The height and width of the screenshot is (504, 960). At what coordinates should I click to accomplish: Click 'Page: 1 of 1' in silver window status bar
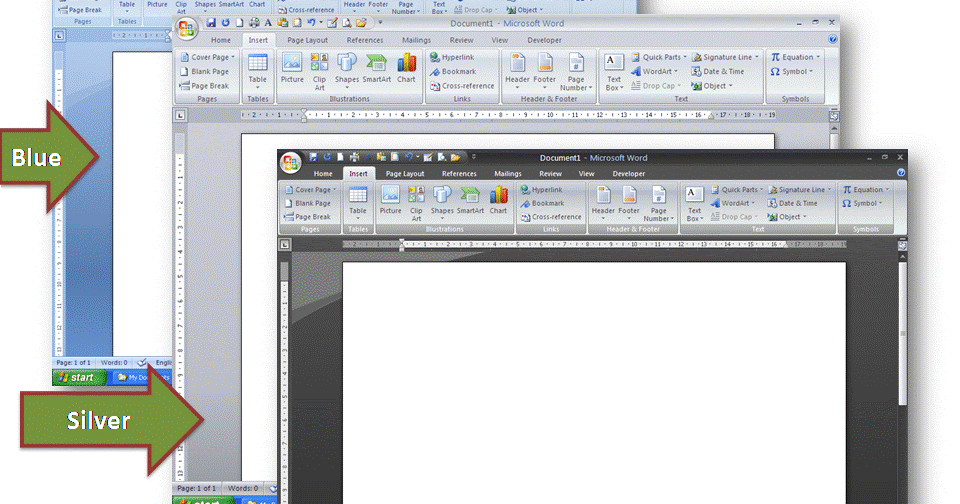197,488
